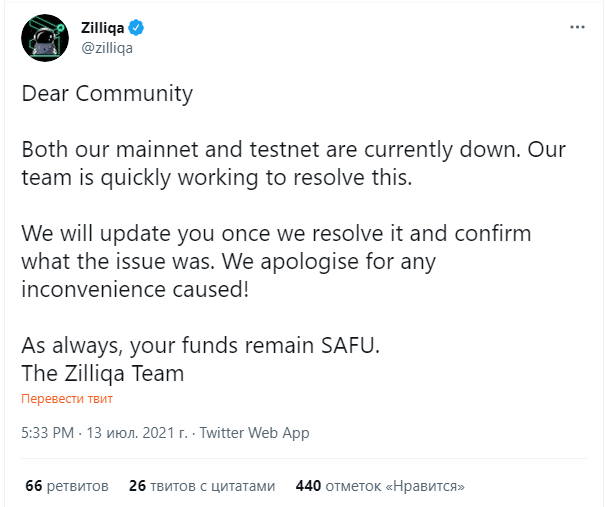Click the quickly working to resolve line
Image resolution: width=605 pixels, height=507 pixels.
pos(217,178)
